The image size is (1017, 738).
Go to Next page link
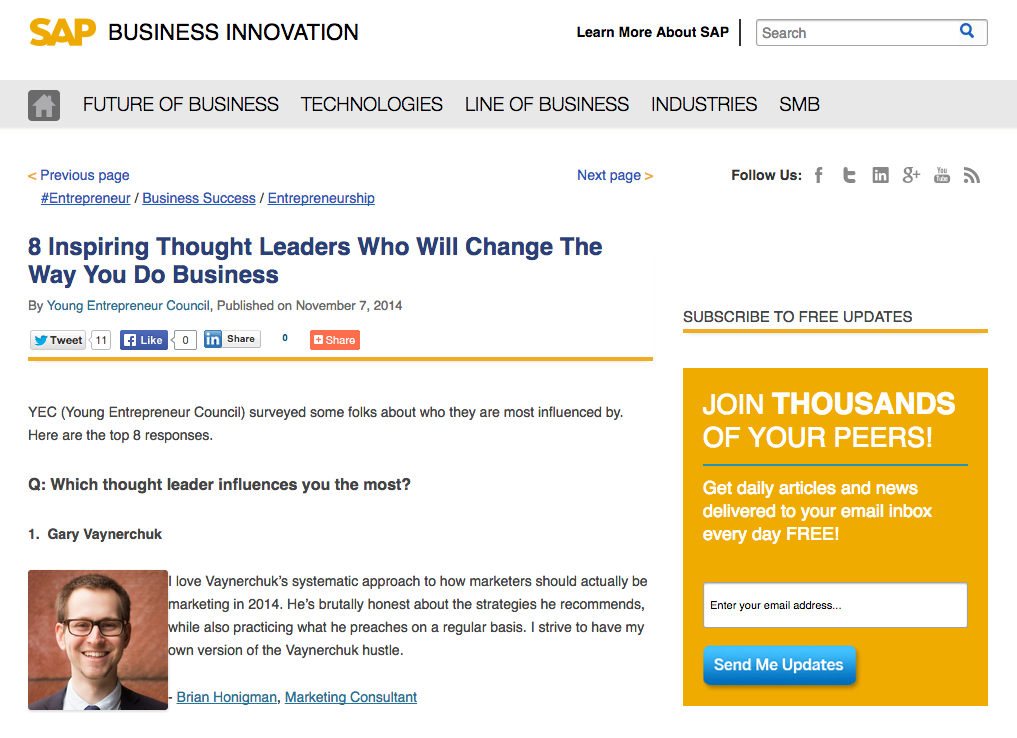coord(615,175)
